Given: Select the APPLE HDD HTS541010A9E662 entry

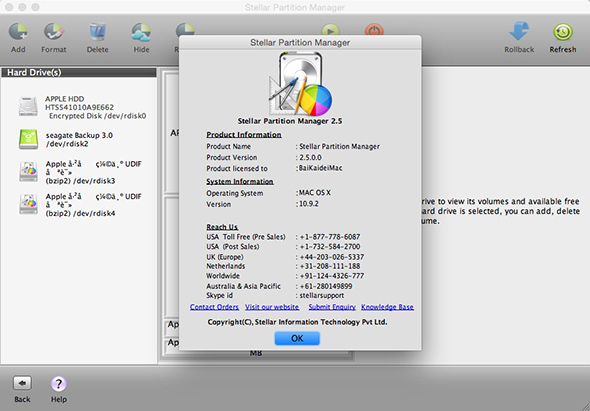Looking at the screenshot, I should point(83,107).
